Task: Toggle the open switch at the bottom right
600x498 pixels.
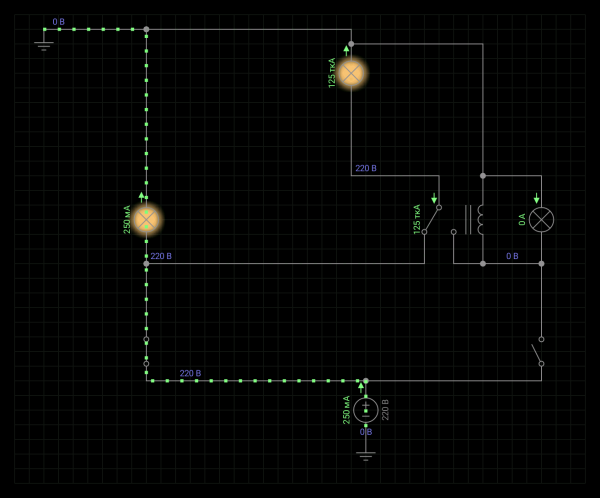Action: click(x=538, y=351)
